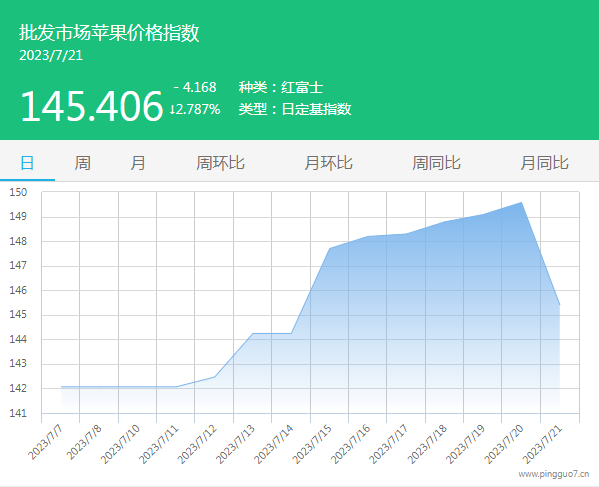The image size is (599, 487).
Task: Select the 周环比 tab
Action: pos(220,163)
